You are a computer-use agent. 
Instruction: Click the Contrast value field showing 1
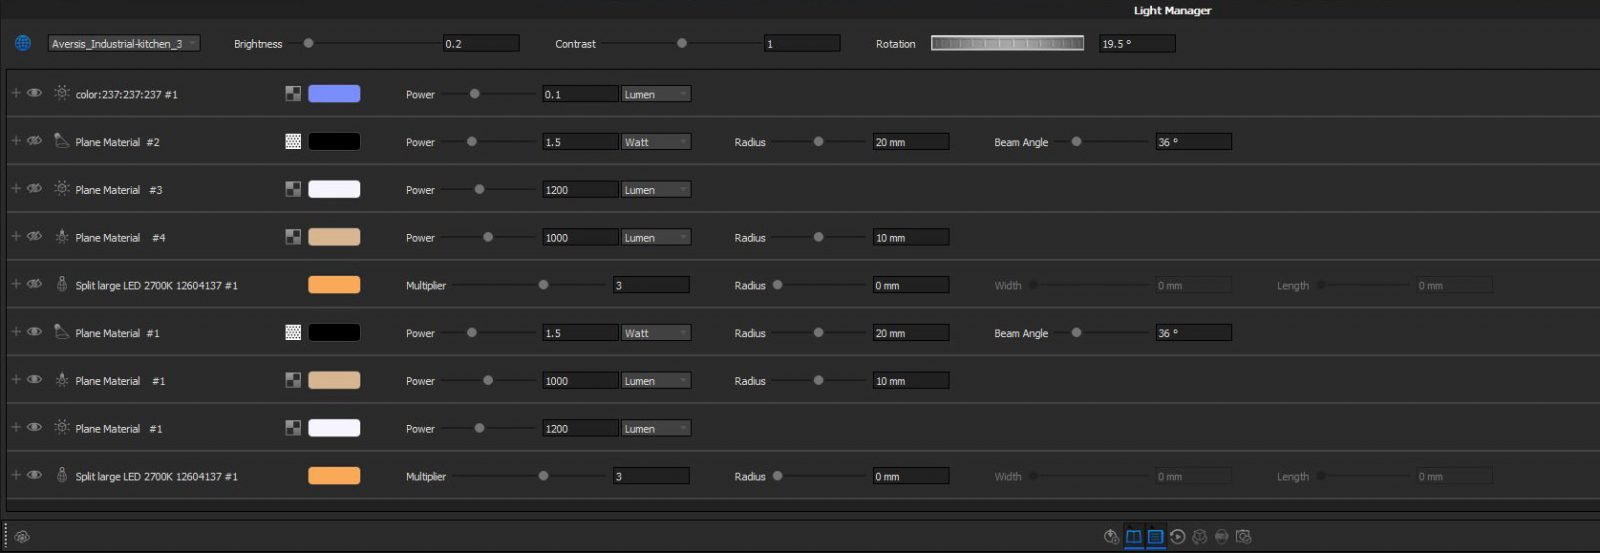click(802, 43)
